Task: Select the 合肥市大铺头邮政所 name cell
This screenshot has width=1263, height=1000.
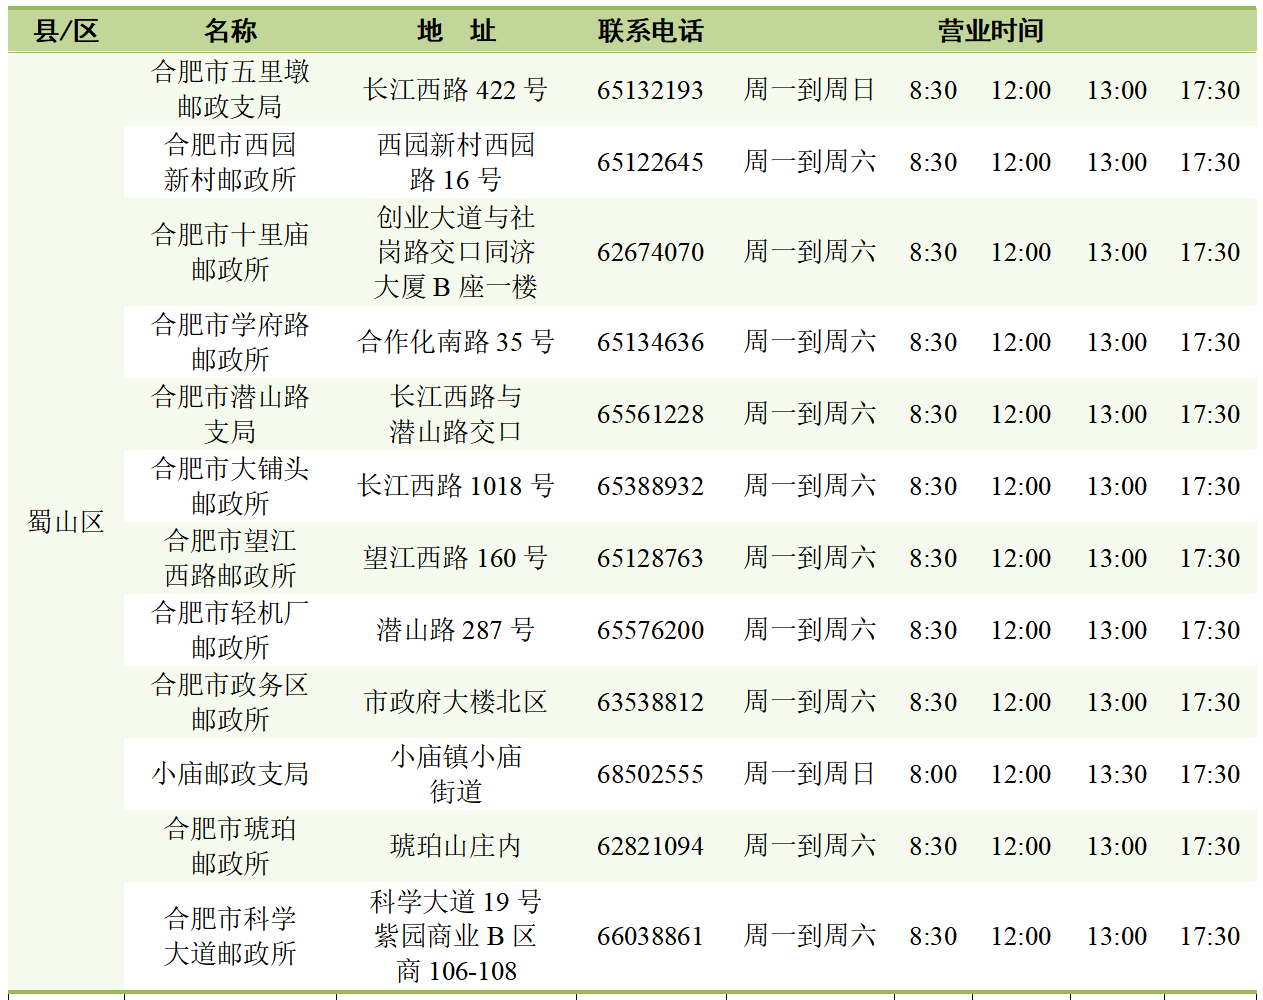Action: (x=230, y=486)
